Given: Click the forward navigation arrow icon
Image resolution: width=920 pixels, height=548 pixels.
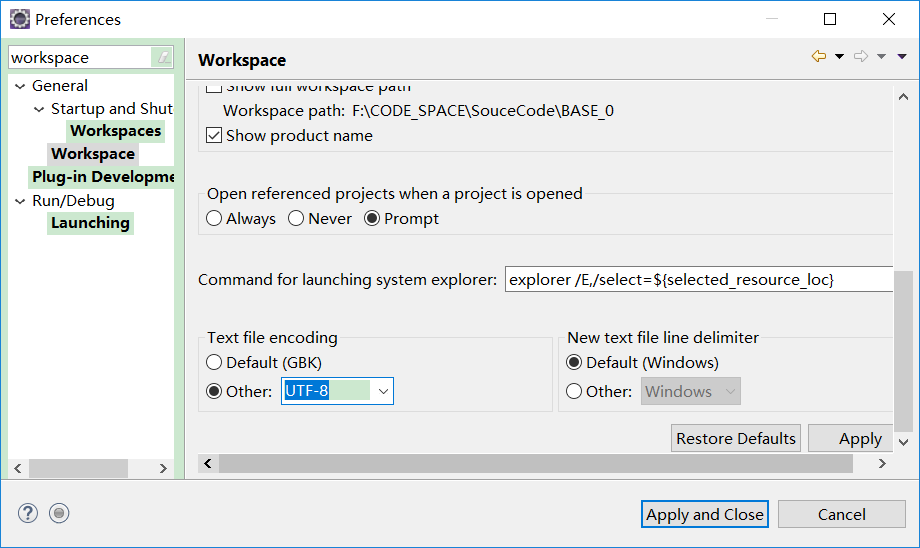Looking at the screenshot, I should (860, 57).
